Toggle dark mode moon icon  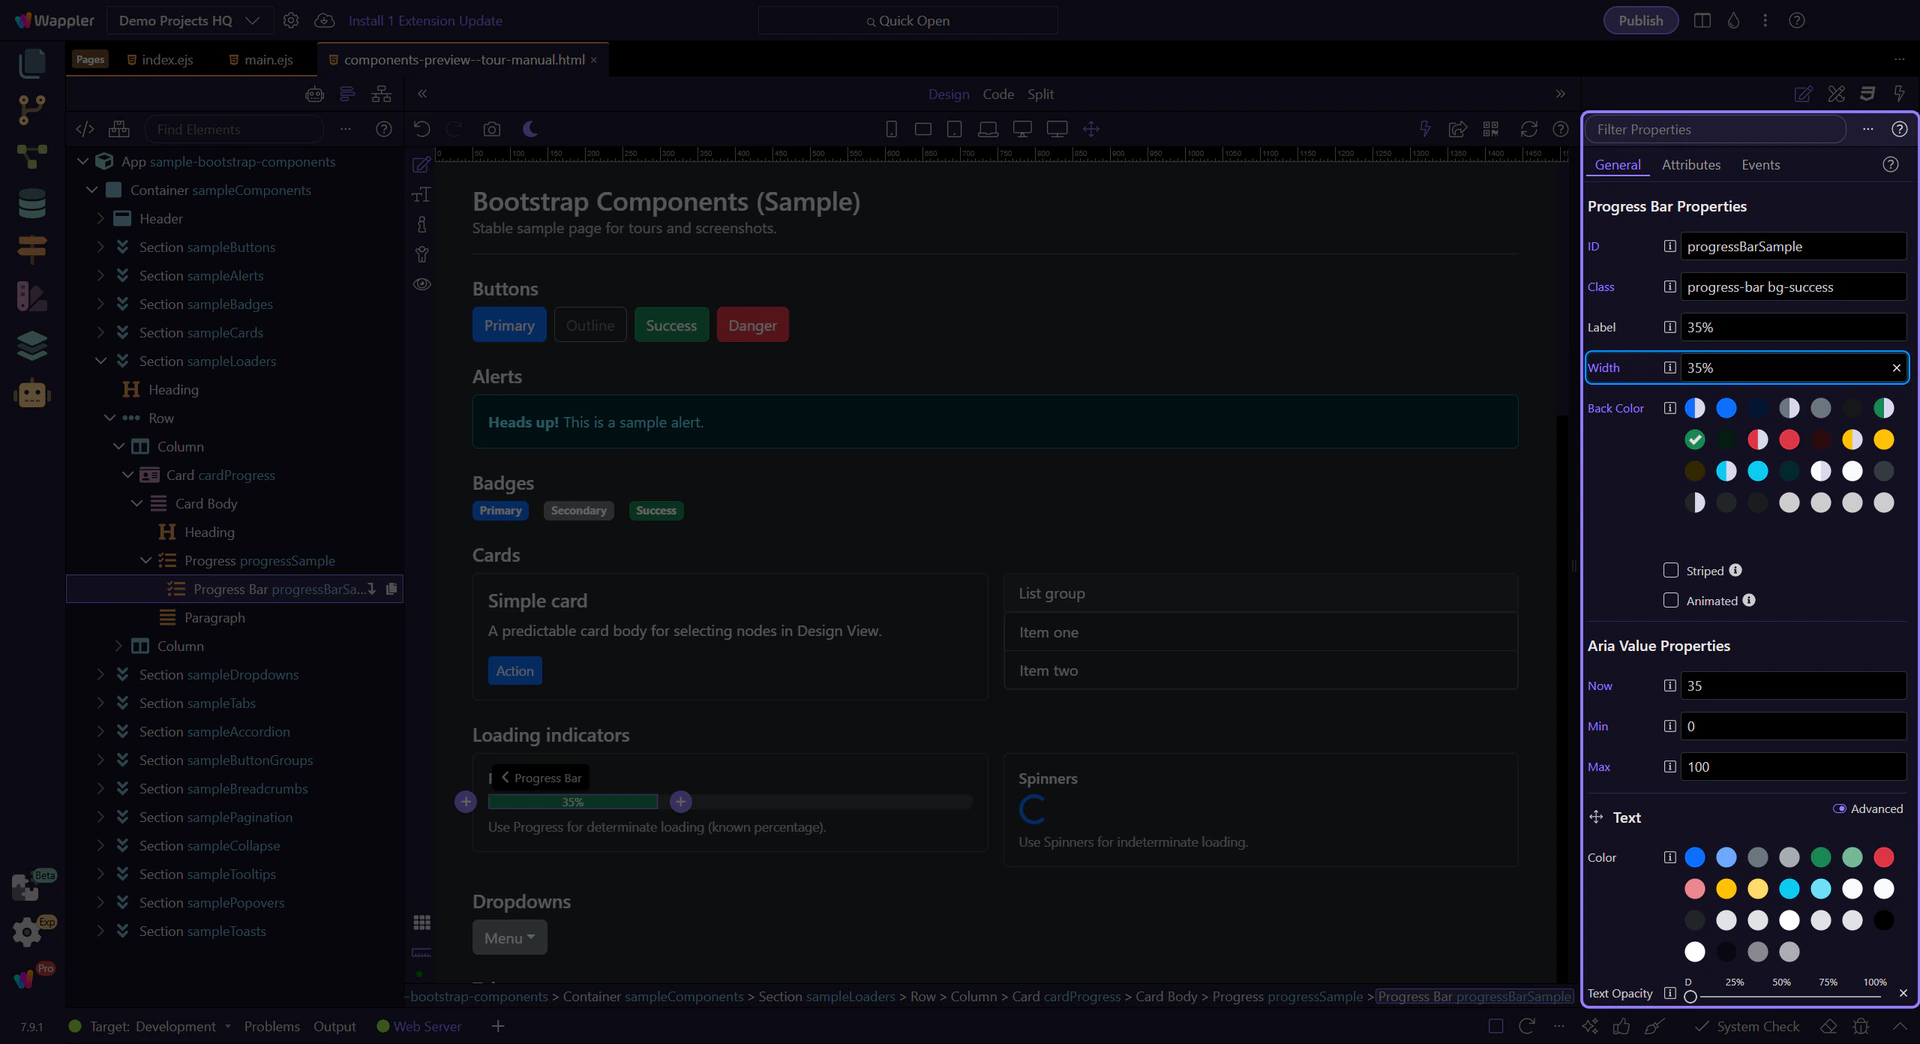tap(530, 129)
